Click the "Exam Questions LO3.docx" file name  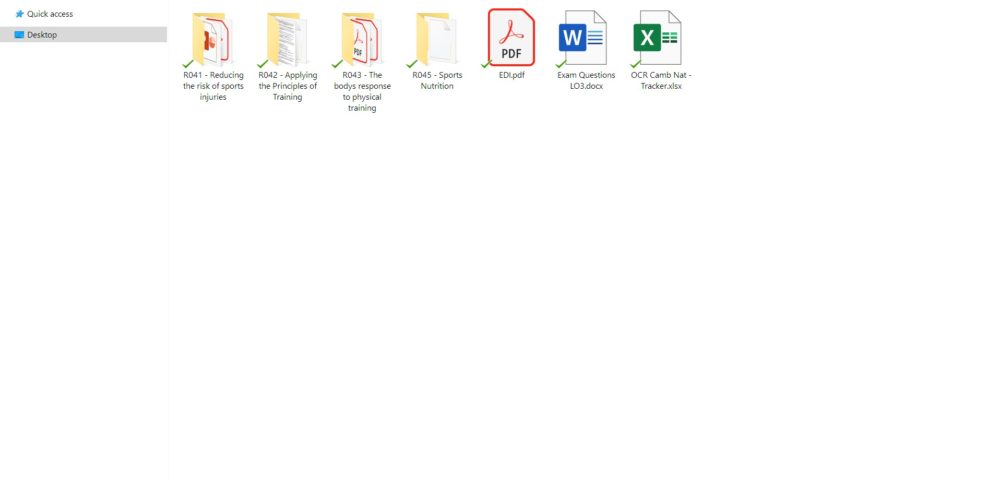(586, 80)
